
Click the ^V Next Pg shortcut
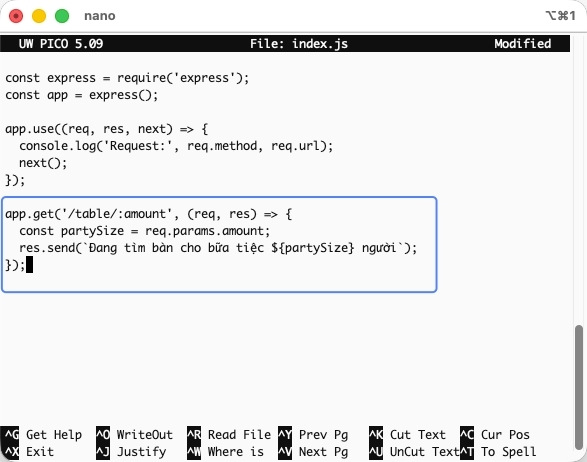(313, 452)
